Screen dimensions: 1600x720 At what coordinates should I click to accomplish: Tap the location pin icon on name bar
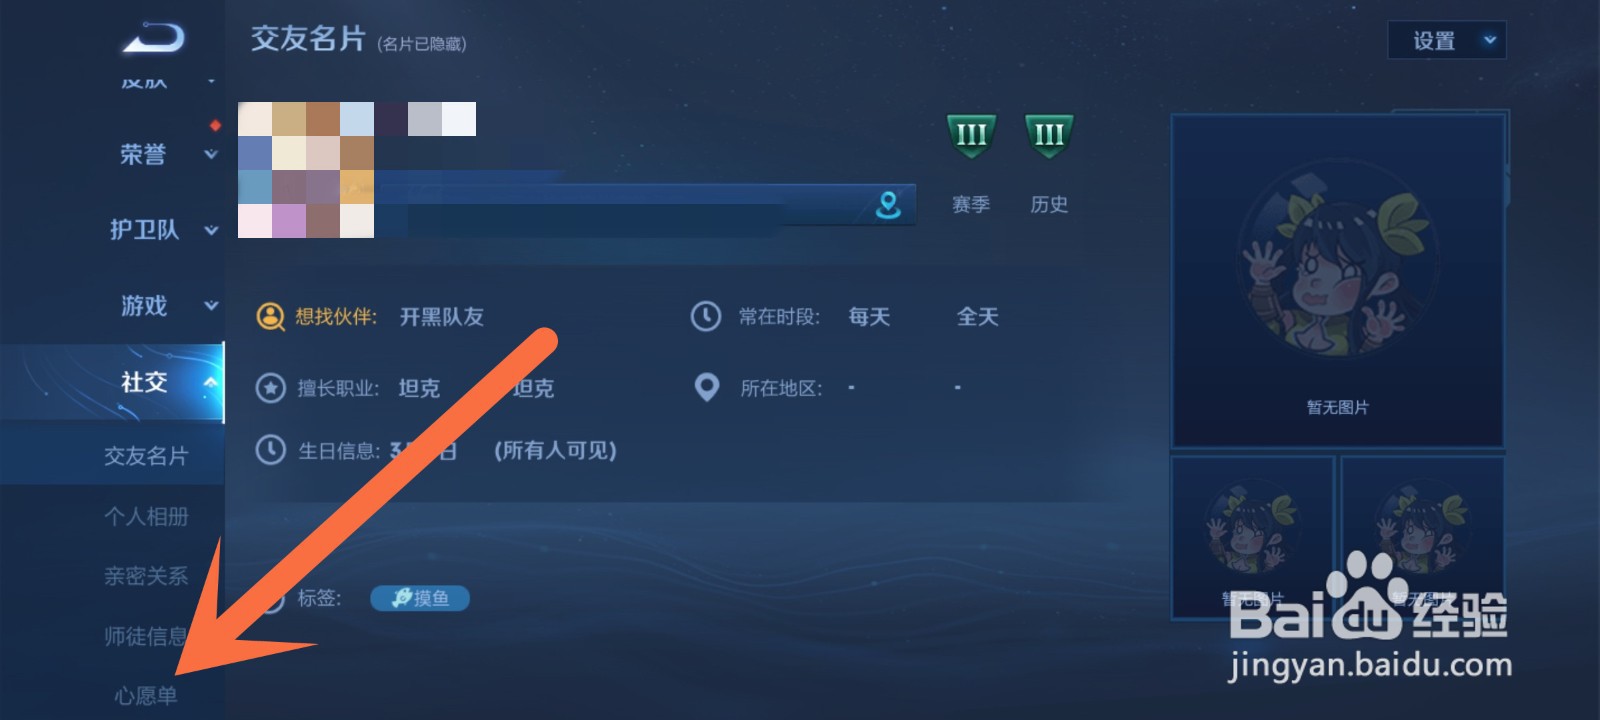click(888, 205)
